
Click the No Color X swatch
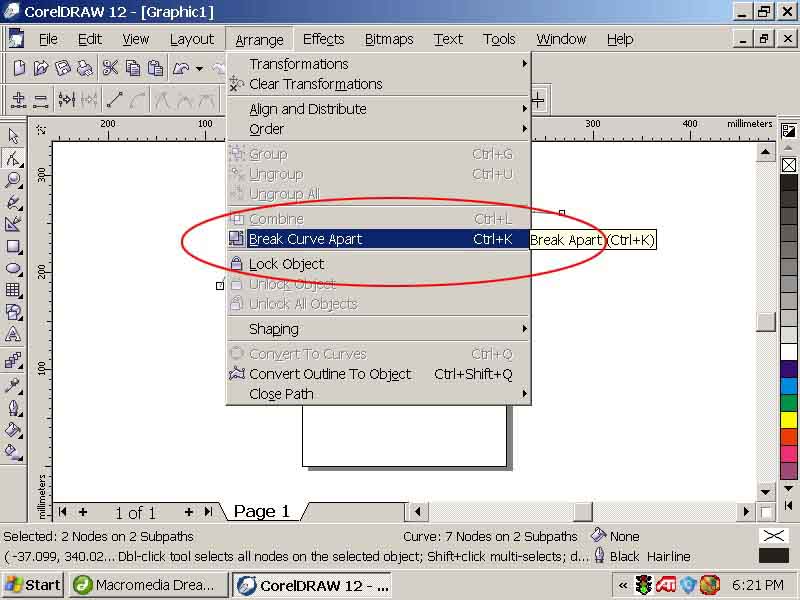(789, 165)
